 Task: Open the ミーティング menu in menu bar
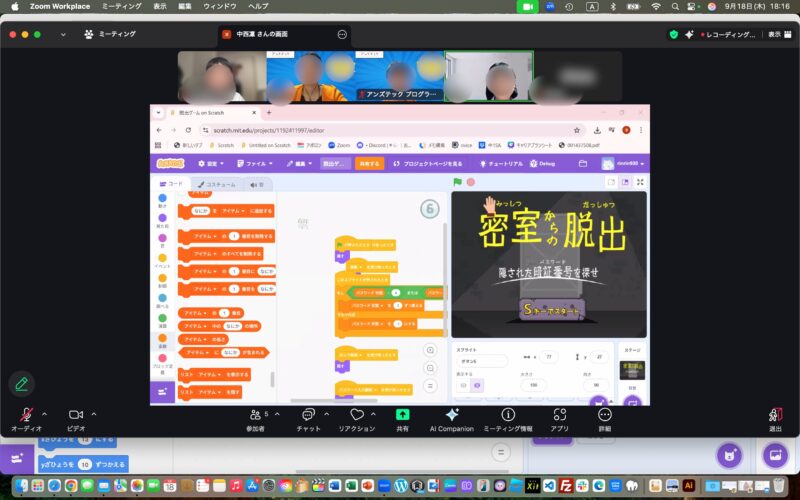pos(122,6)
